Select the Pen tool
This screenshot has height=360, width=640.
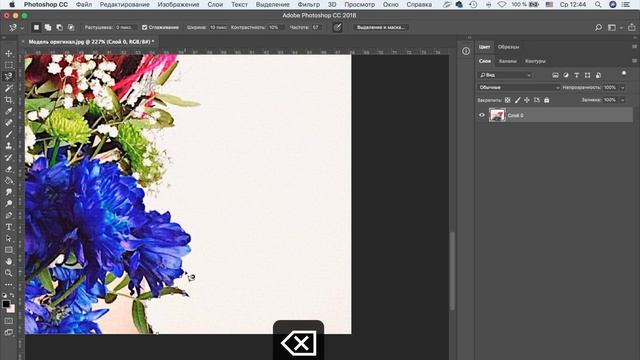[9, 215]
